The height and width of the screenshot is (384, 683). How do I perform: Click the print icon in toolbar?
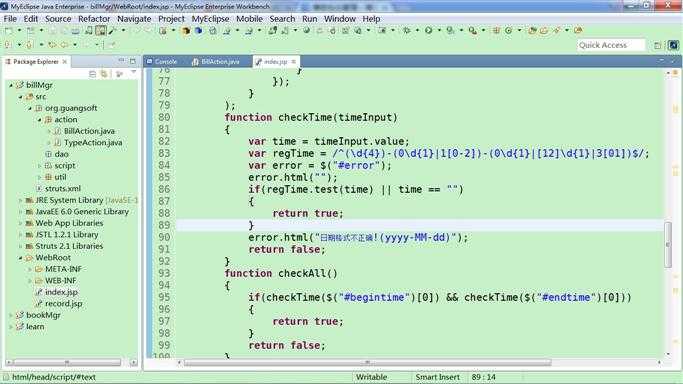76,30
